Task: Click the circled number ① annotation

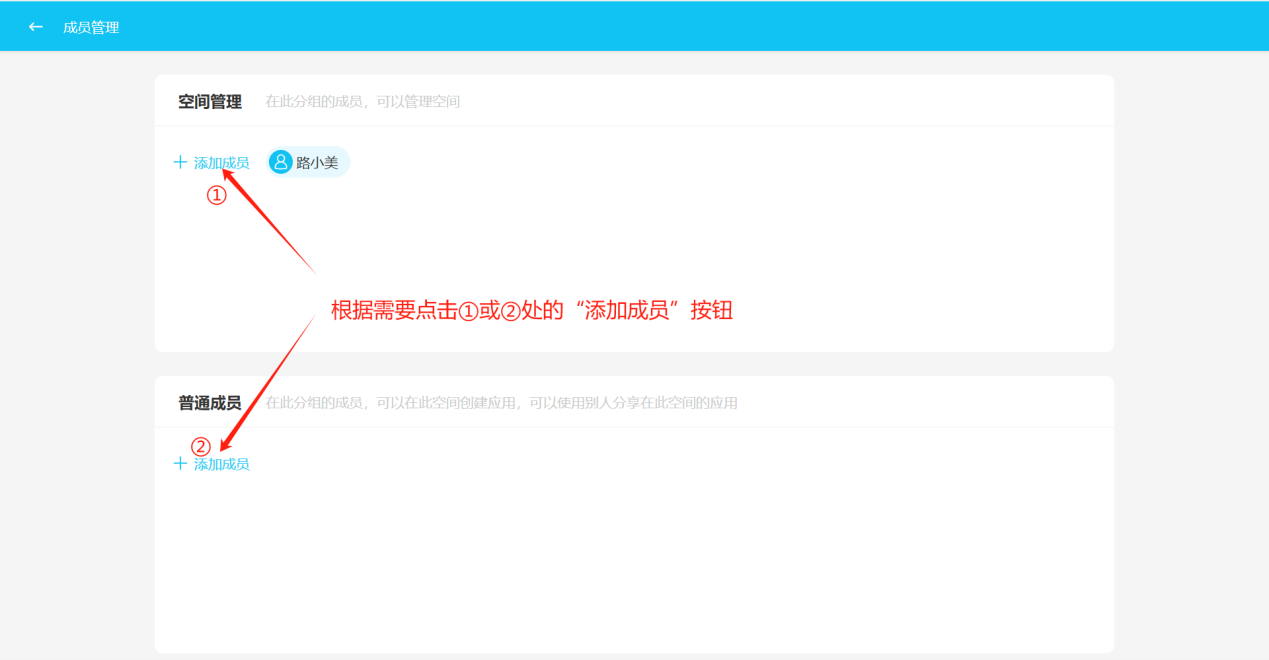Action: (x=217, y=196)
